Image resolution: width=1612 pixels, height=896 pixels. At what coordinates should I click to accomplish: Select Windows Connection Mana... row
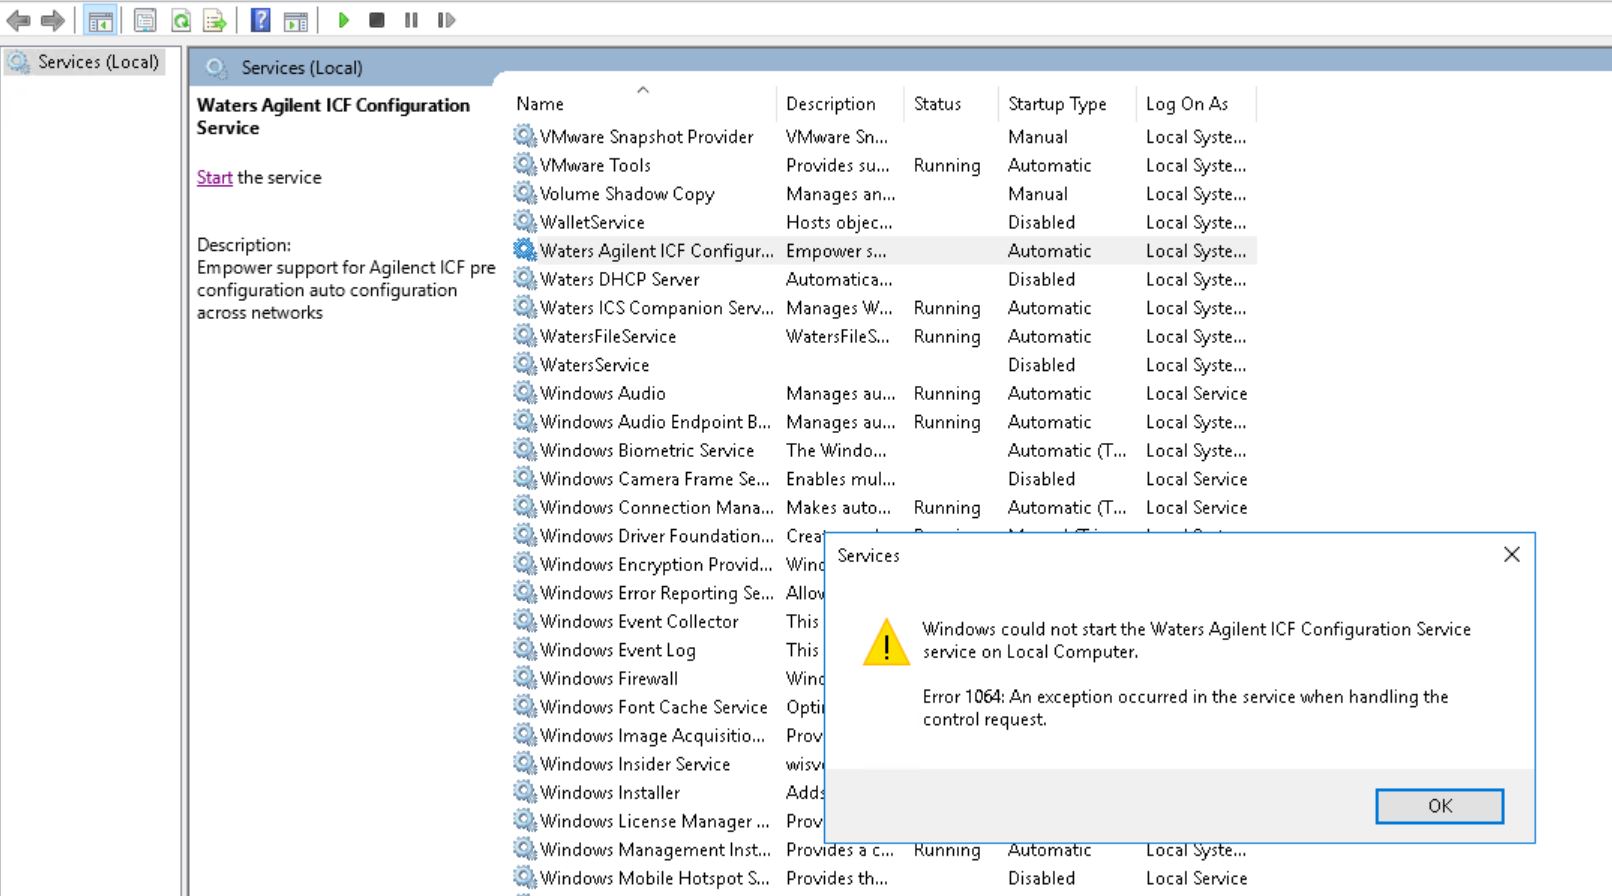tap(883, 507)
